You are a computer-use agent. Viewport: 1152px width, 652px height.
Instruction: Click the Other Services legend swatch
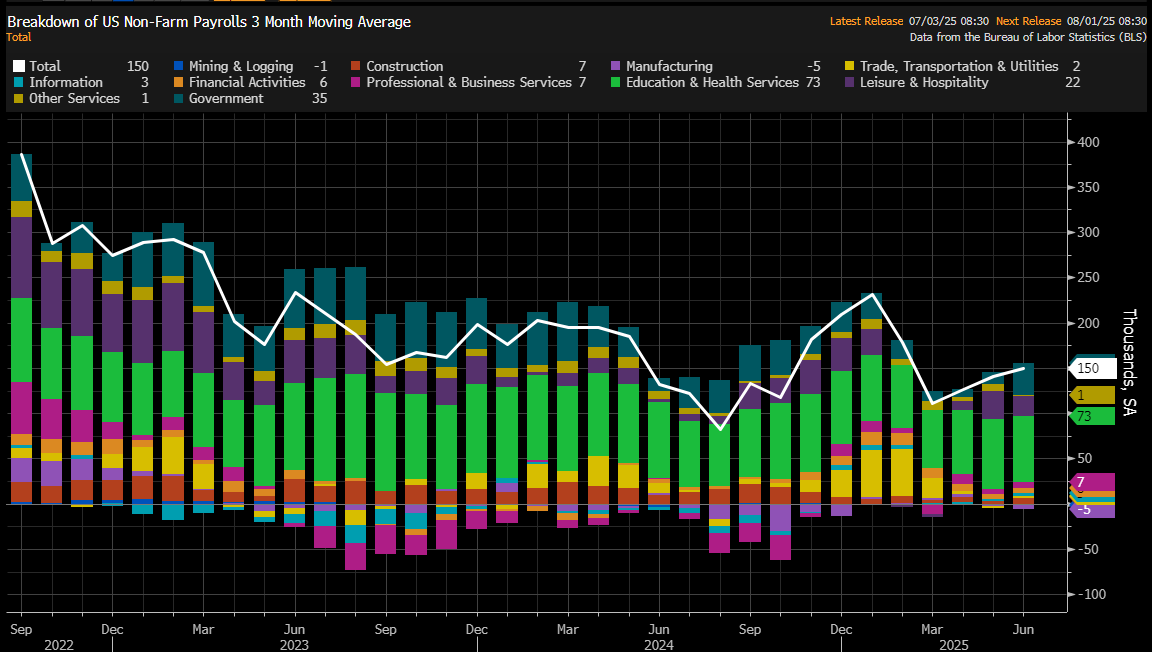[x=18, y=99]
